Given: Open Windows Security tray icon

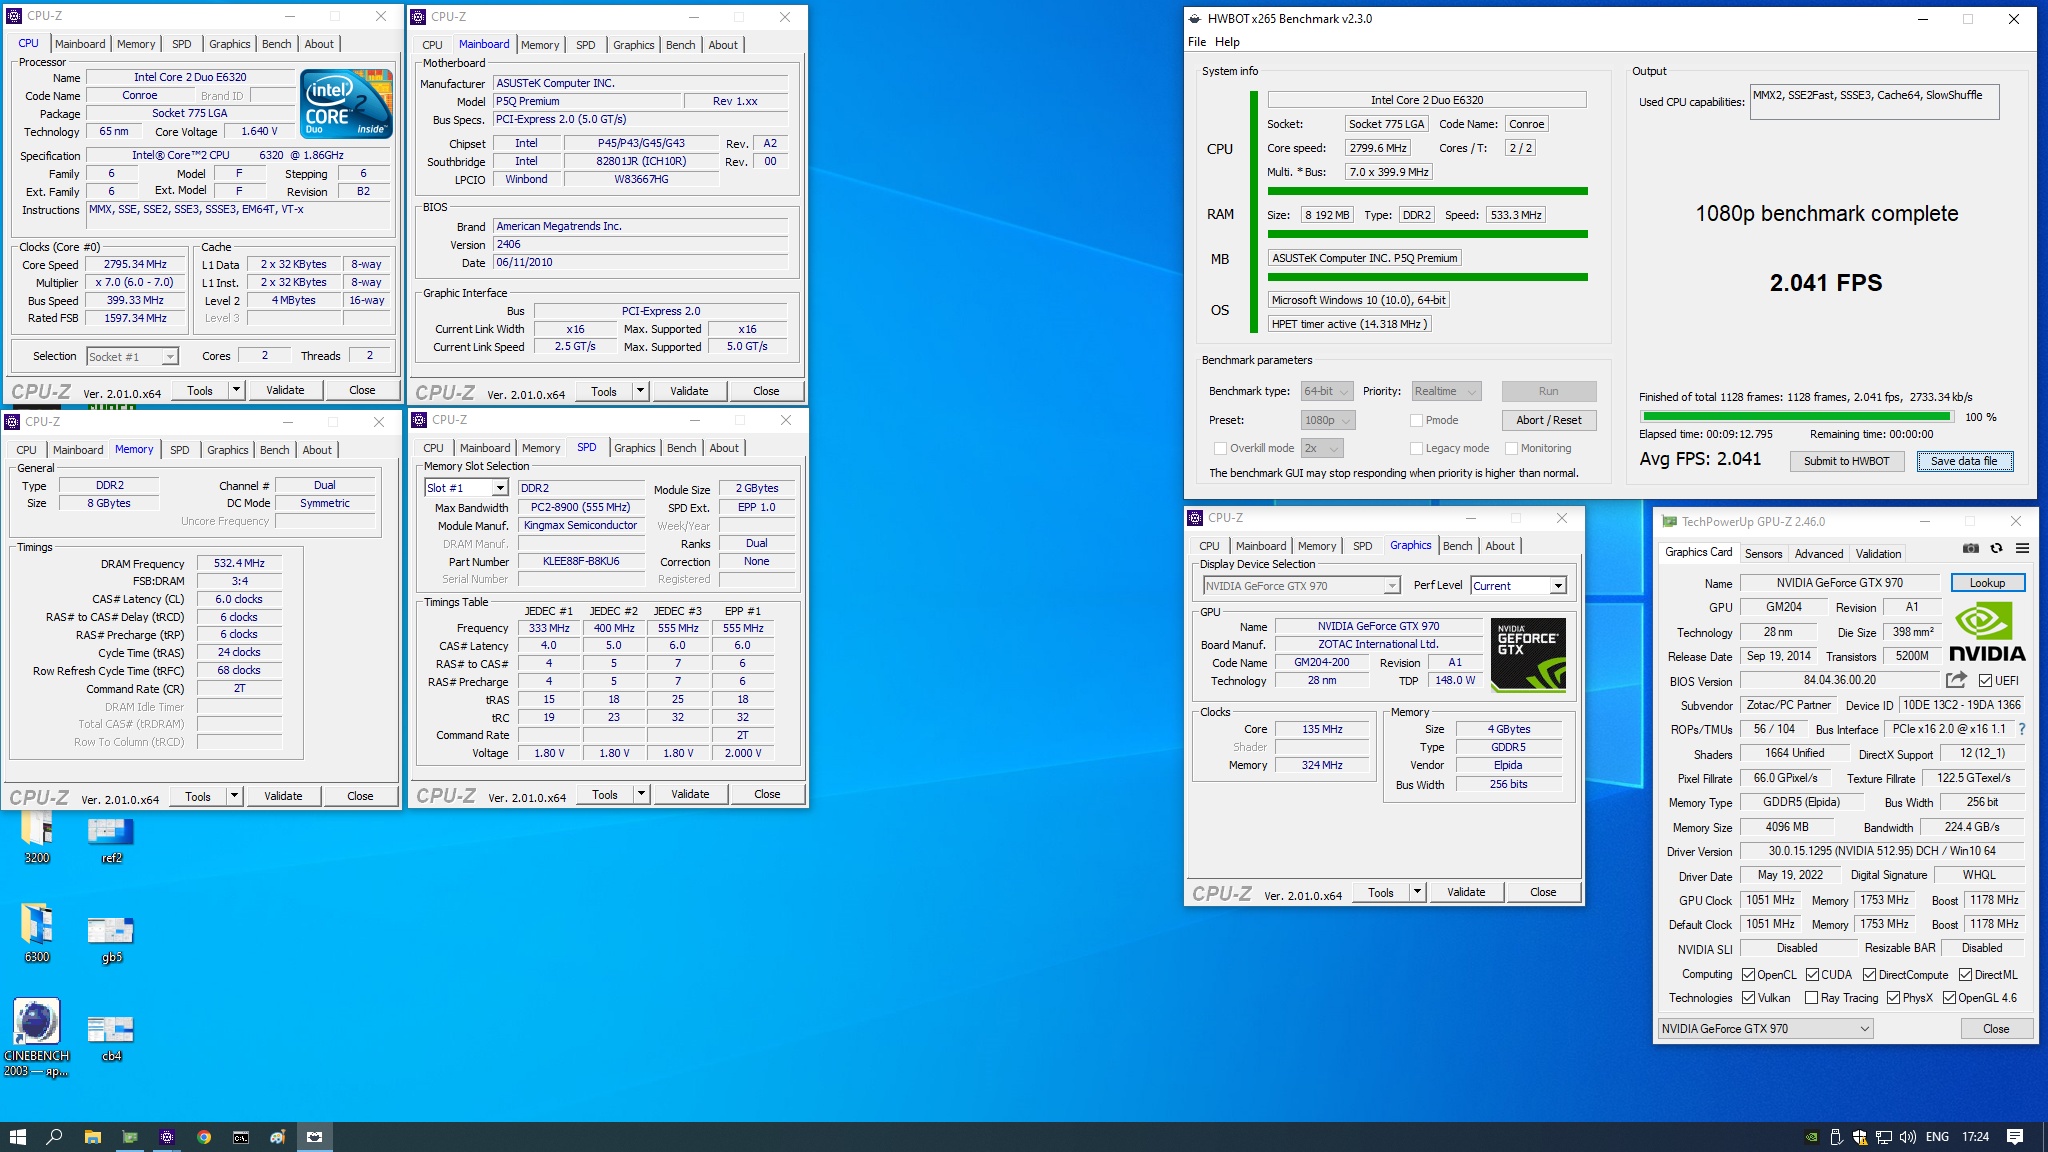Looking at the screenshot, I should pyautogui.click(x=1860, y=1137).
